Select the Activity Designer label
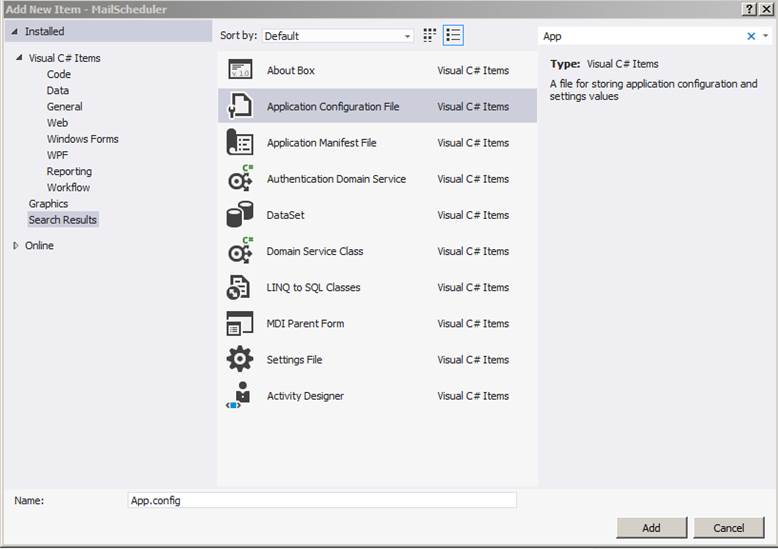Viewport: 778px width, 549px height. (x=305, y=396)
